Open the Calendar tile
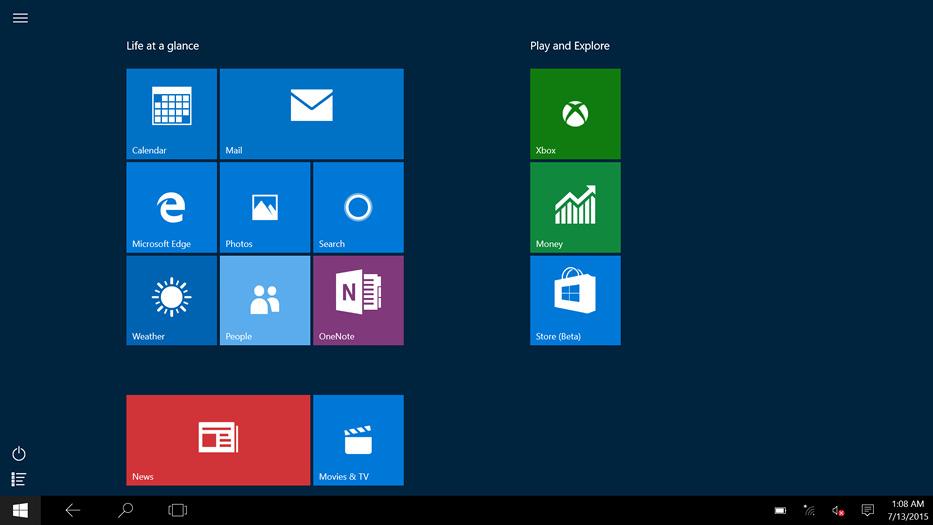Image resolution: width=933 pixels, height=525 pixels. [x=171, y=114]
